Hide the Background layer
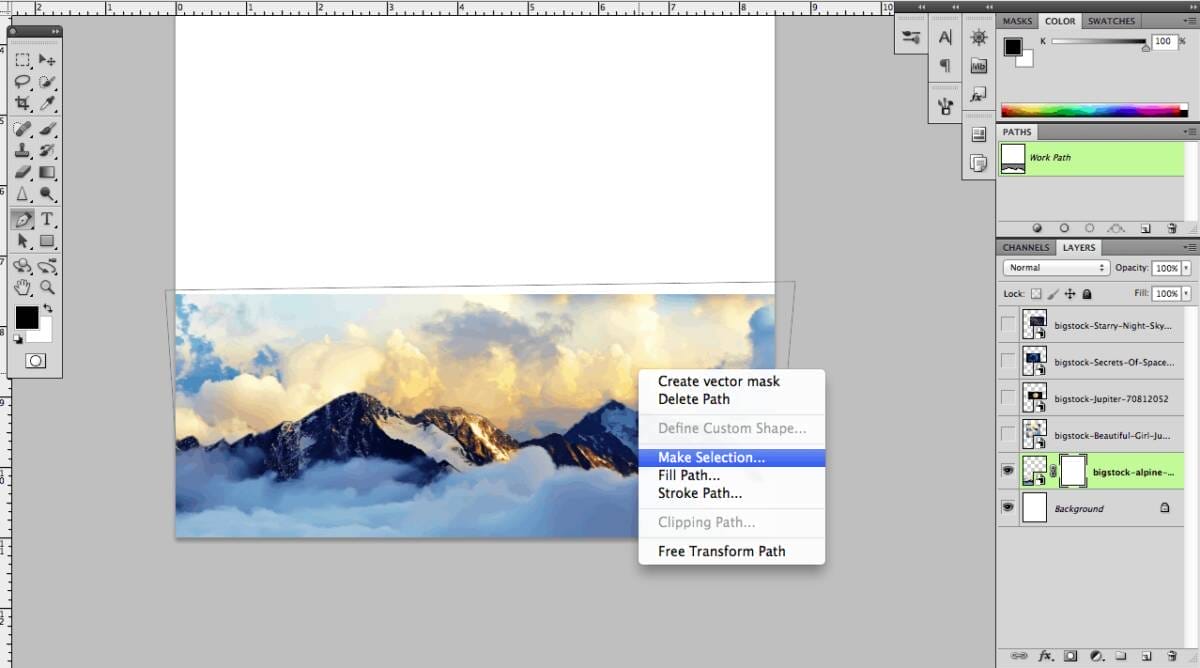This screenshot has width=1200, height=668. tap(1008, 508)
